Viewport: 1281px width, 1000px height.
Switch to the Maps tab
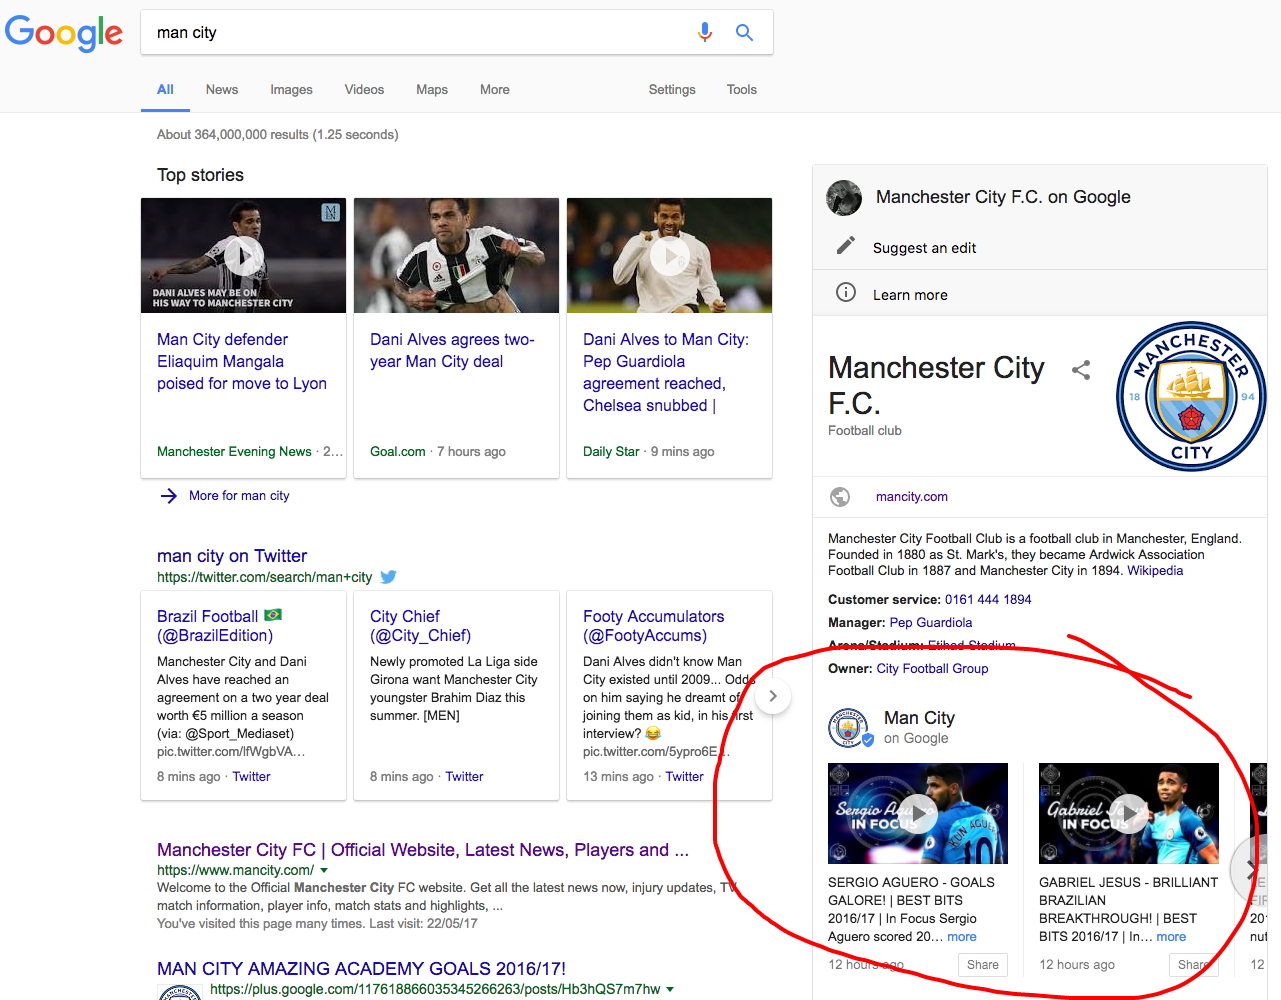pyautogui.click(x=432, y=90)
